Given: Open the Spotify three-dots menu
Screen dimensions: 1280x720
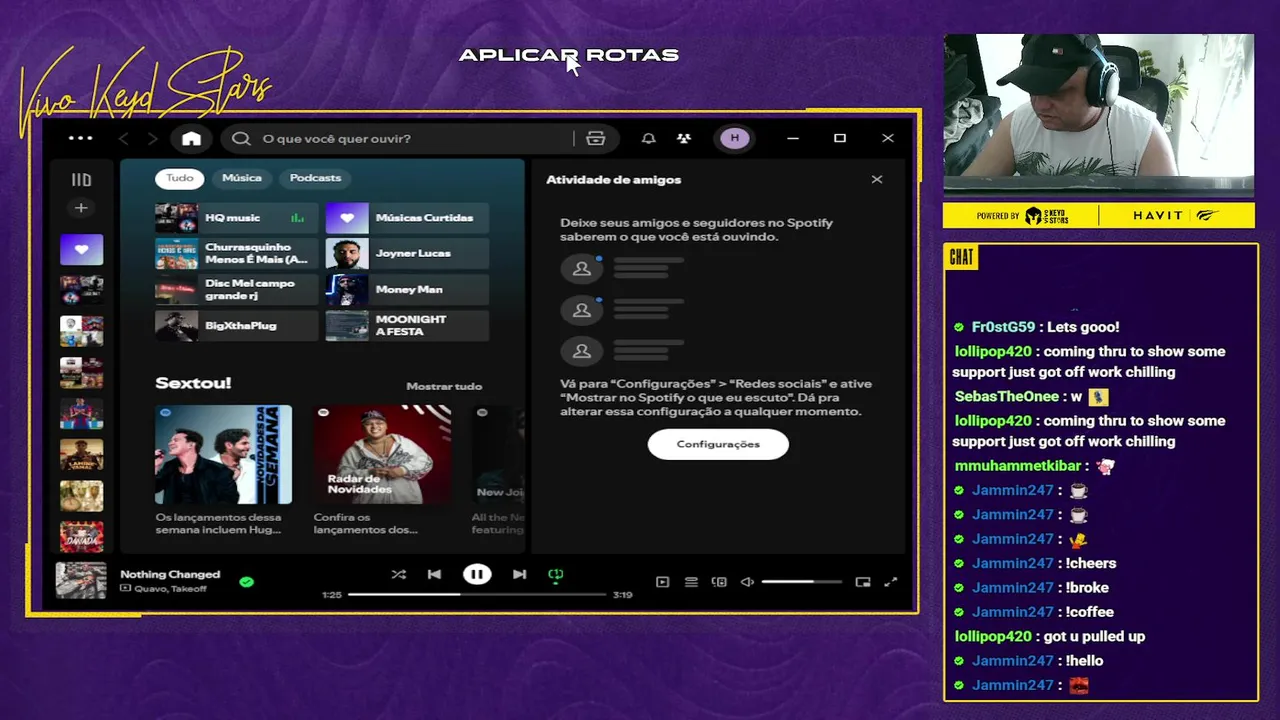Looking at the screenshot, I should coord(80,138).
